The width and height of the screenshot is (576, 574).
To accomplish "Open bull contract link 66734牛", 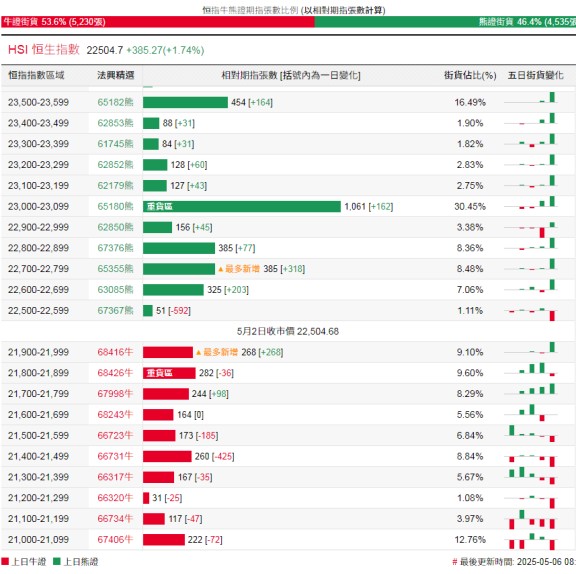I will point(115,519).
